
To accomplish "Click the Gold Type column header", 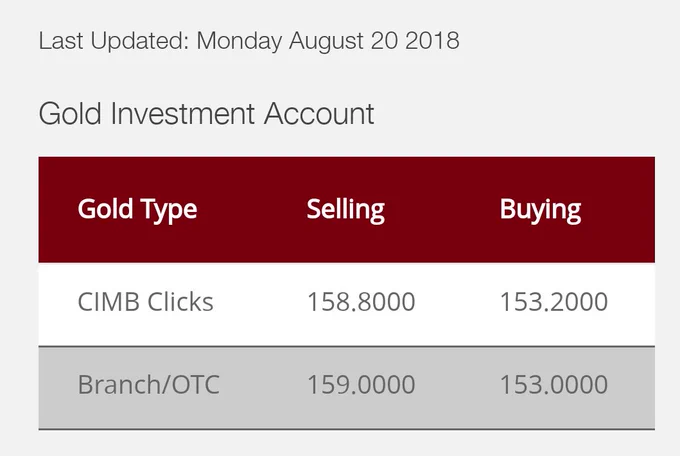I will click(x=137, y=210).
